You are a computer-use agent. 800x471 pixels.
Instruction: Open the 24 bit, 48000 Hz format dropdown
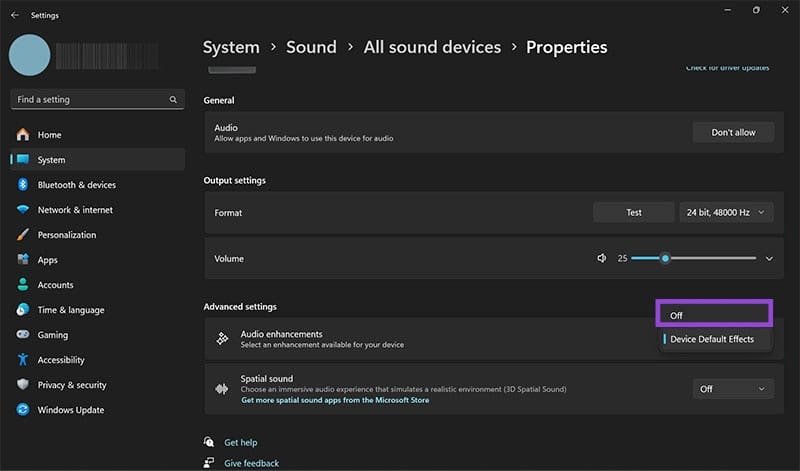tap(726, 212)
